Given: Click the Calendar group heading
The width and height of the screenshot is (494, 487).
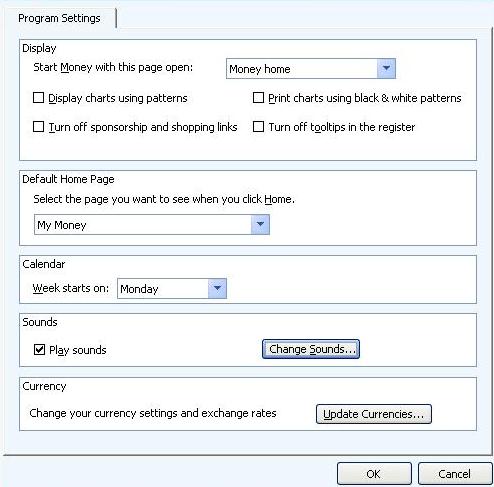Looking at the screenshot, I should tap(44, 264).
